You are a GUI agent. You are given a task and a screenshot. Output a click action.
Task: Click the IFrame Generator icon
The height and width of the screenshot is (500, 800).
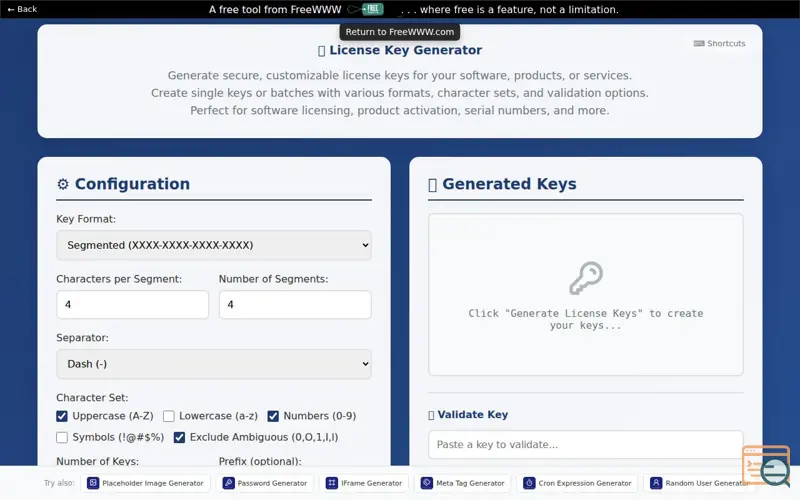pyautogui.click(x=332, y=483)
